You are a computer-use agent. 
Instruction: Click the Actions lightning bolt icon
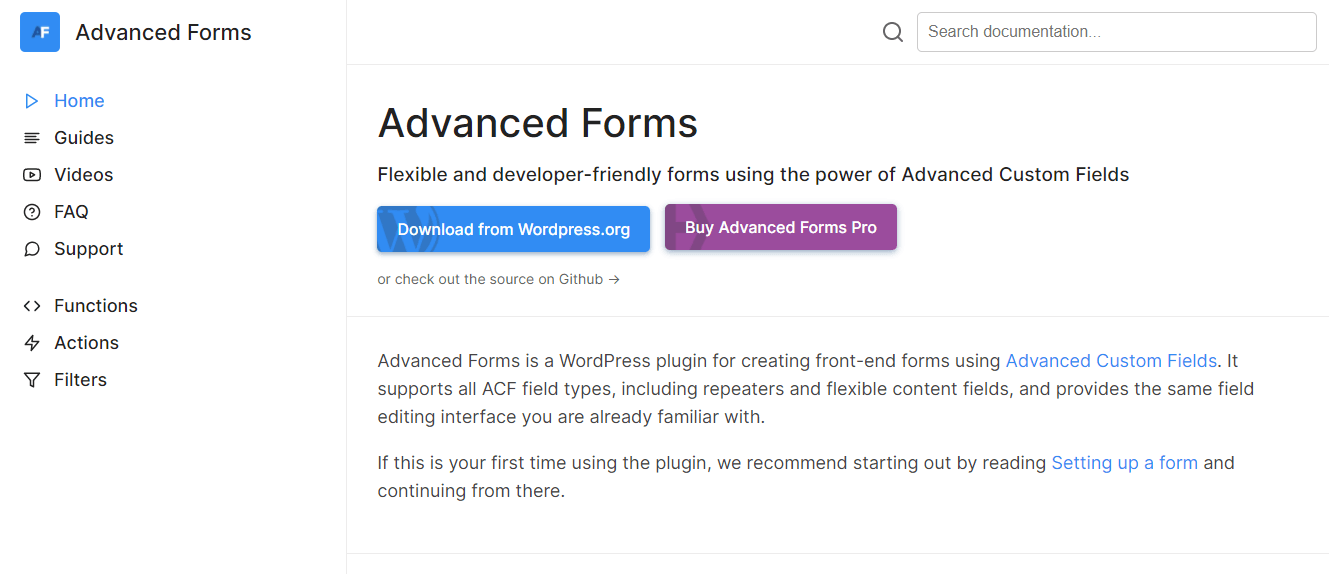[32, 343]
